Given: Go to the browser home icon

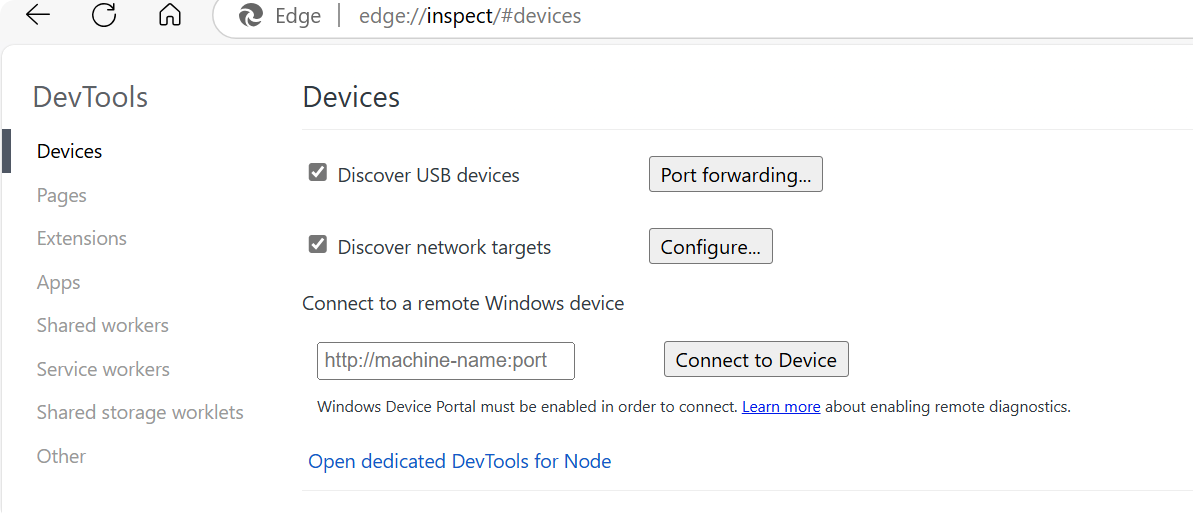Looking at the screenshot, I should click(170, 15).
